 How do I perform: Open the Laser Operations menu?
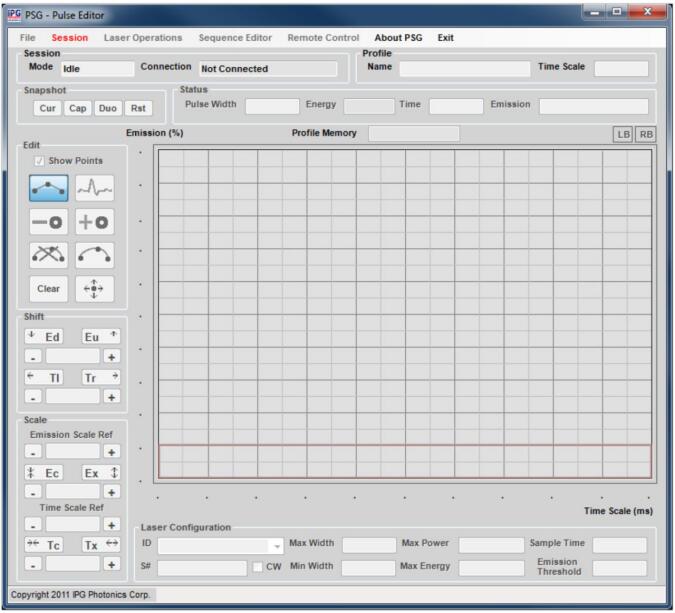(143, 38)
